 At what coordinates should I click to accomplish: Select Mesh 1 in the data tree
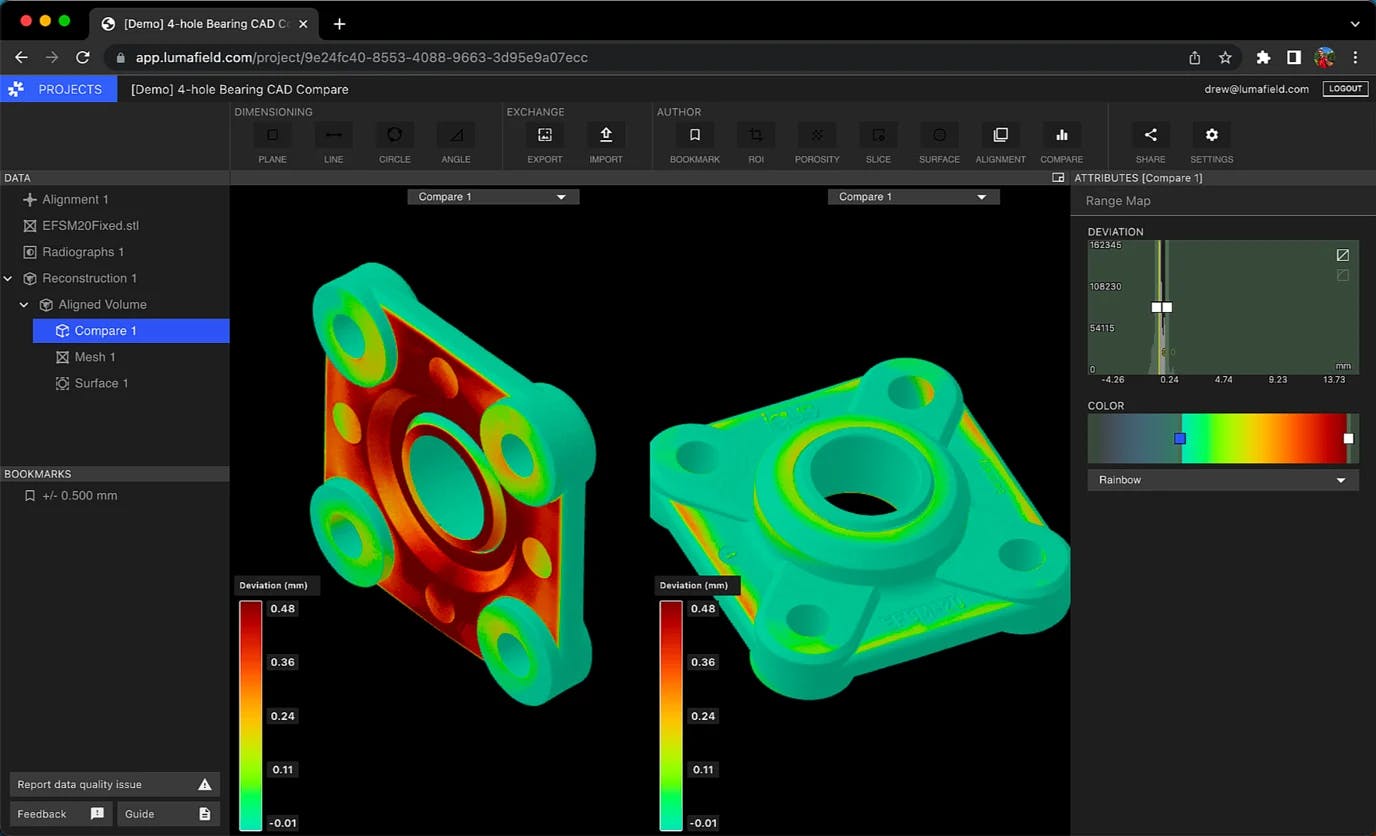[95, 357]
